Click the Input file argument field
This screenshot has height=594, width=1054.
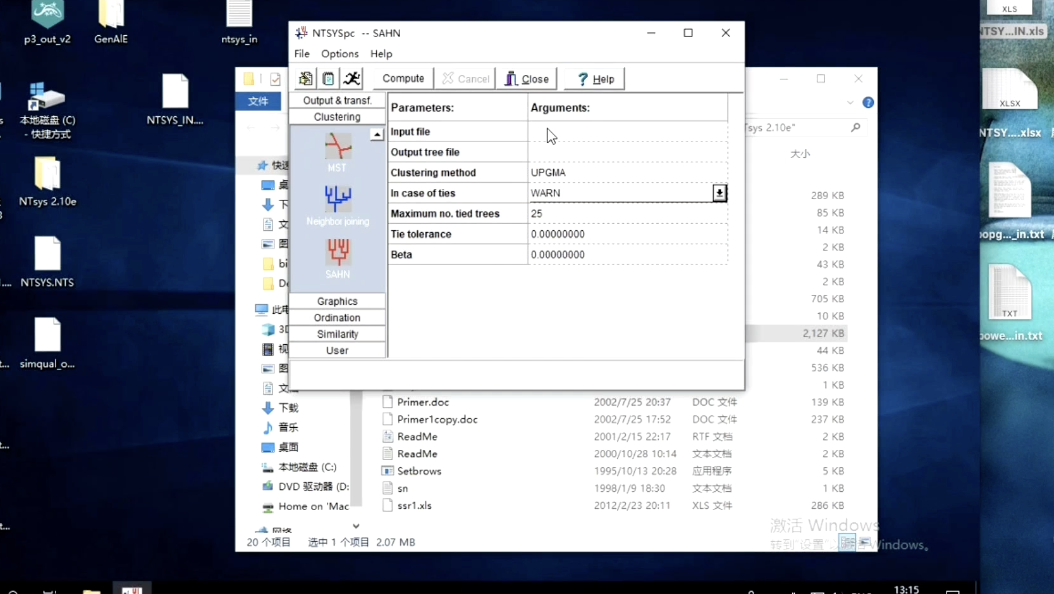pyautogui.click(x=627, y=132)
